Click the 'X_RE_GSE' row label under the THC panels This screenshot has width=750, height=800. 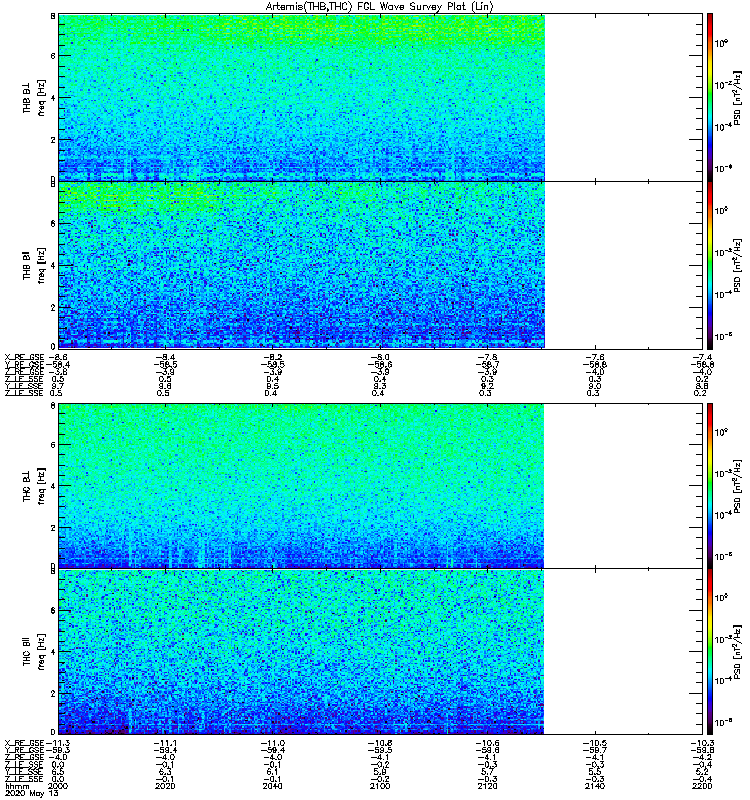(x=24, y=743)
